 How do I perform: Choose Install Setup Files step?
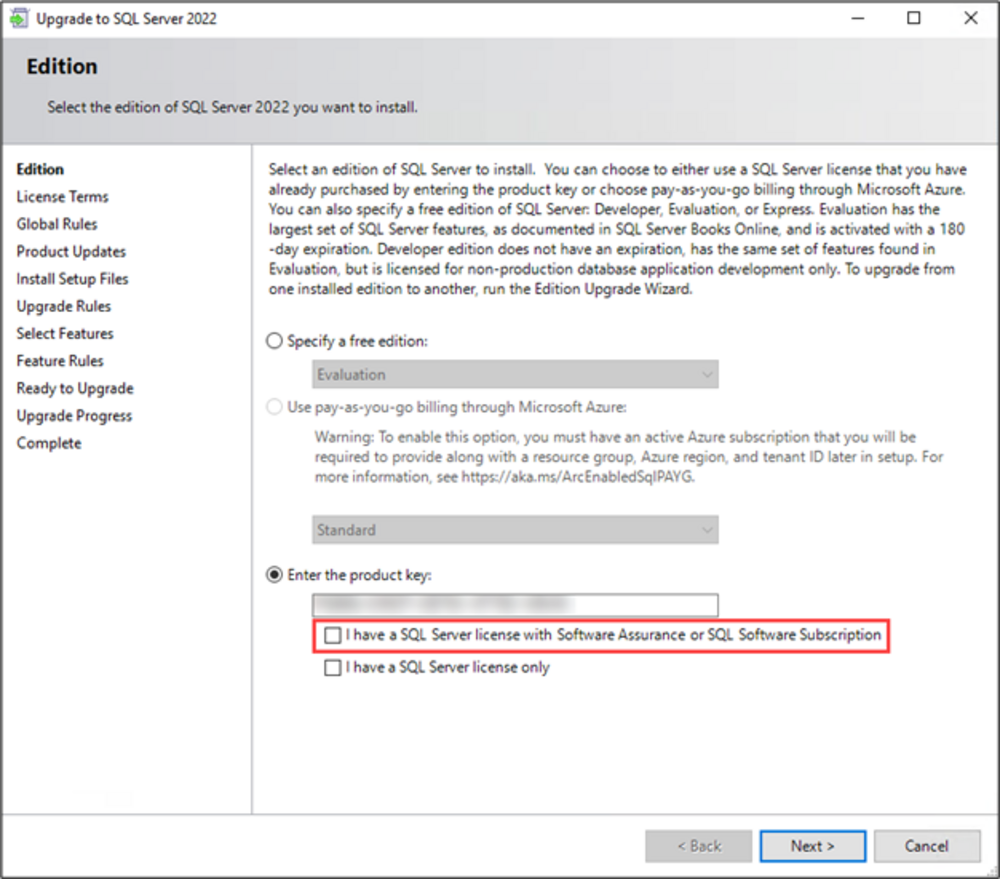click(x=72, y=279)
